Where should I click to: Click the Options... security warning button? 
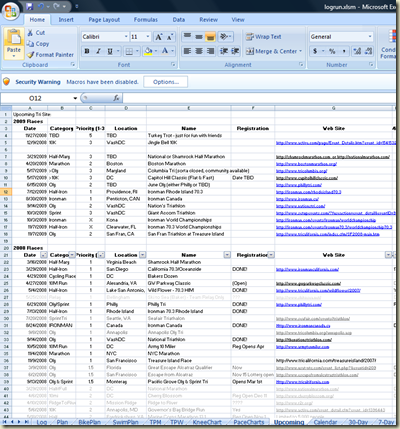click(166, 82)
